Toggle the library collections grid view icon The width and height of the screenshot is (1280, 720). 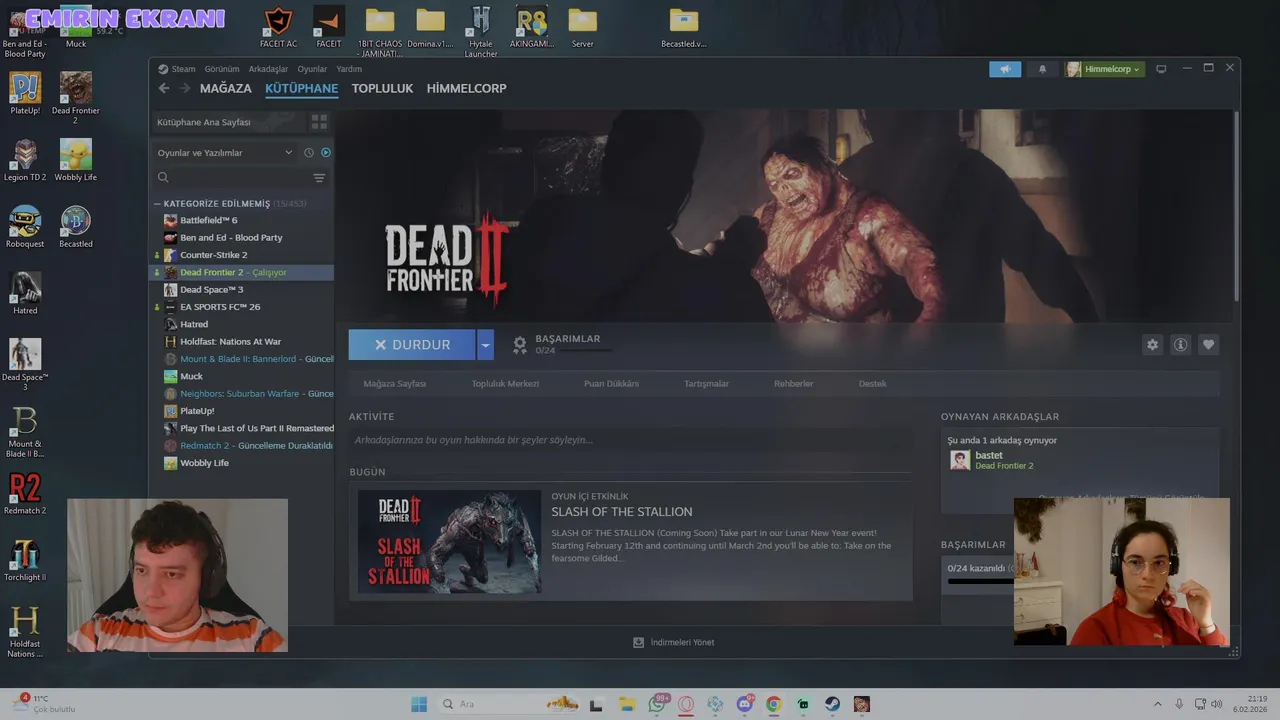[x=319, y=122]
